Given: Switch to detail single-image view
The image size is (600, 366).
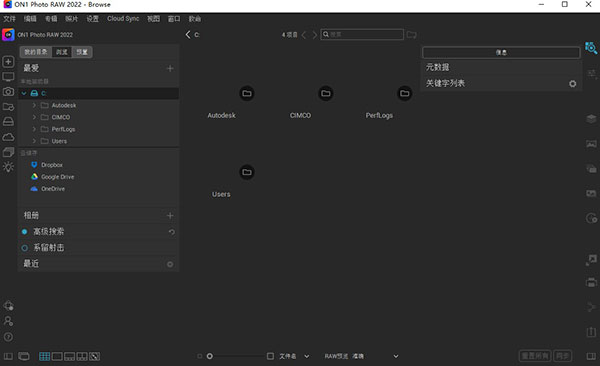Looking at the screenshot, I should click(x=57, y=356).
